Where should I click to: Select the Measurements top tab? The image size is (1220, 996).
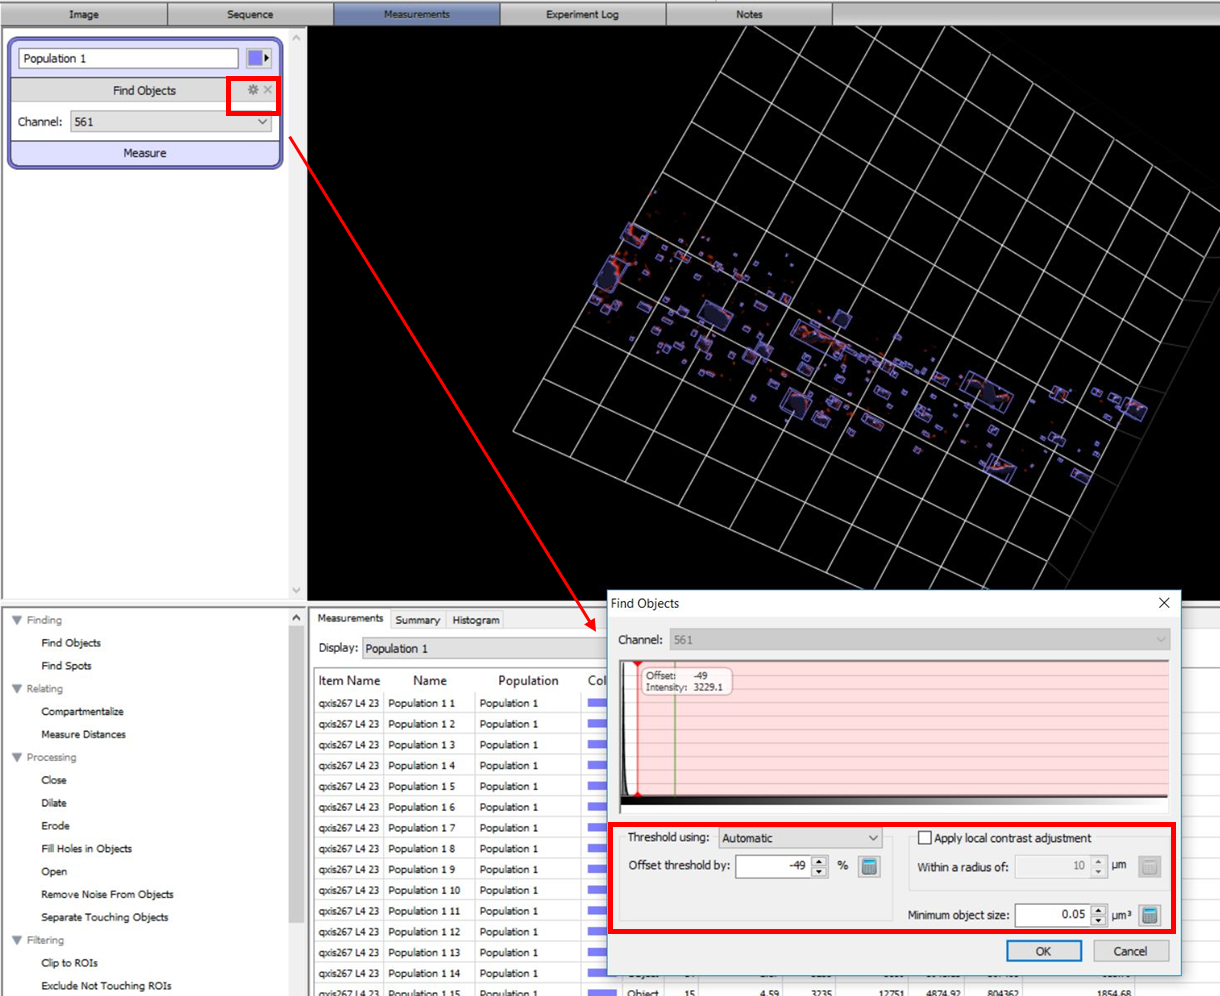(416, 14)
